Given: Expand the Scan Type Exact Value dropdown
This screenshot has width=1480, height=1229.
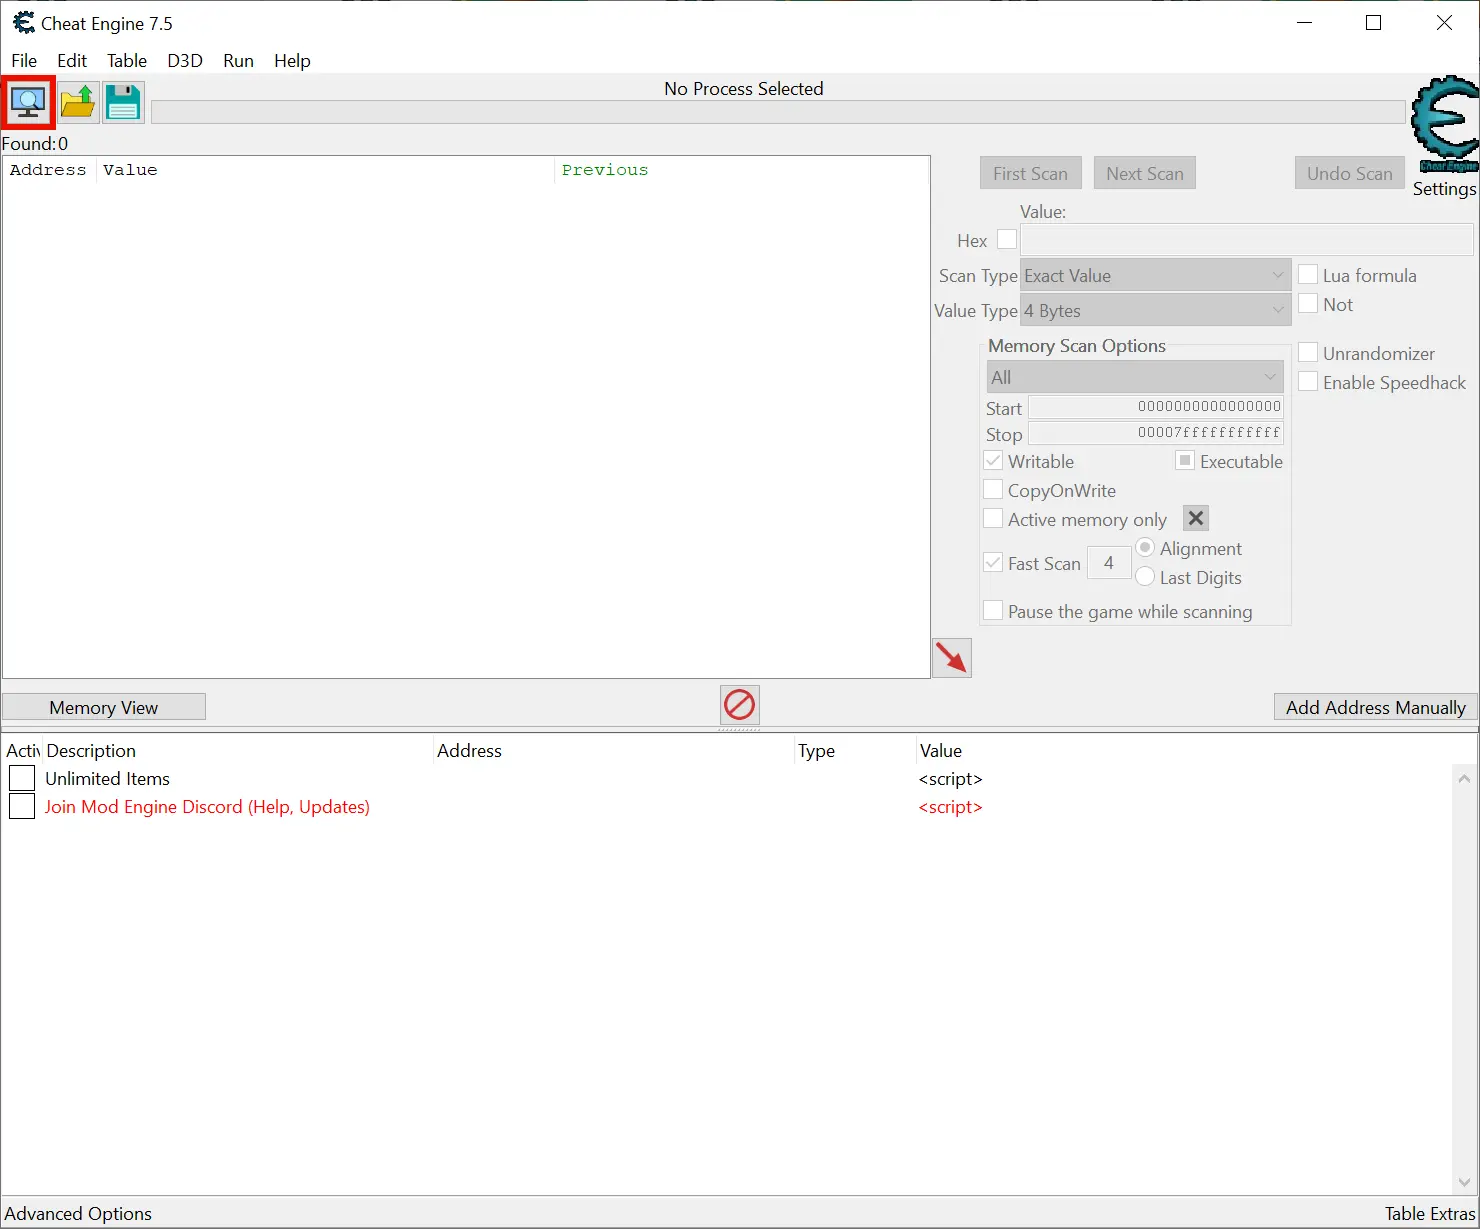Looking at the screenshot, I should 1156,275.
